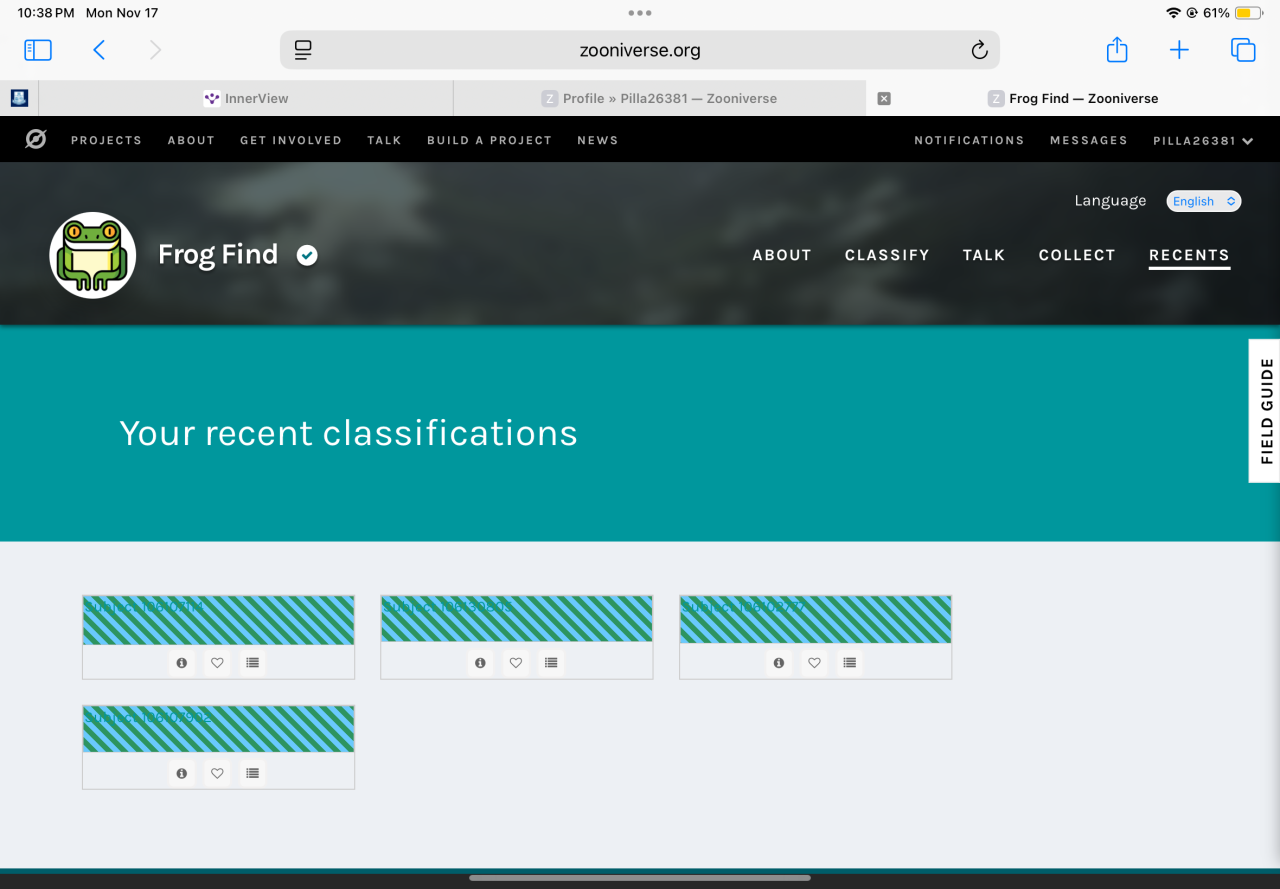Reload the zooniverse.org page
Screen dimensions: 1280x889
[979, 50]
